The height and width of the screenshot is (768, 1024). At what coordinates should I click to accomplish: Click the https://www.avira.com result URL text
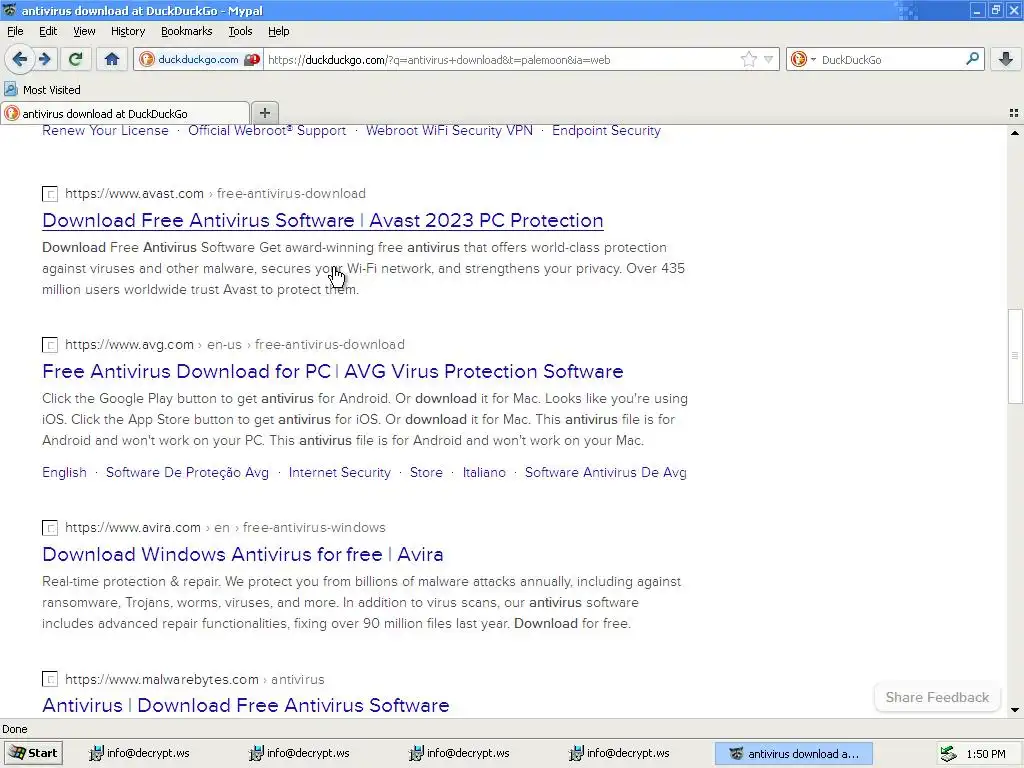[x=133, y=527]
